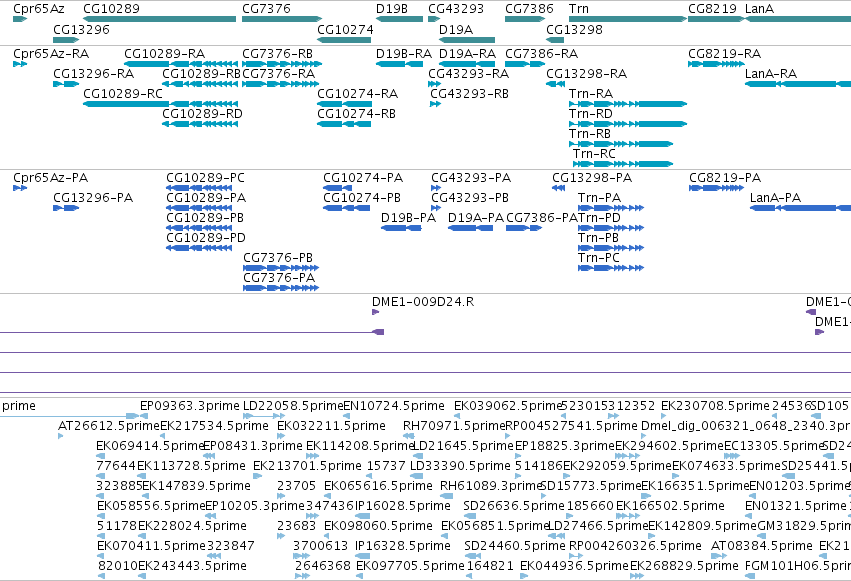851x581 pixels.
Task: Open the Trn gene feature in top track
Action: pos(628,19)
